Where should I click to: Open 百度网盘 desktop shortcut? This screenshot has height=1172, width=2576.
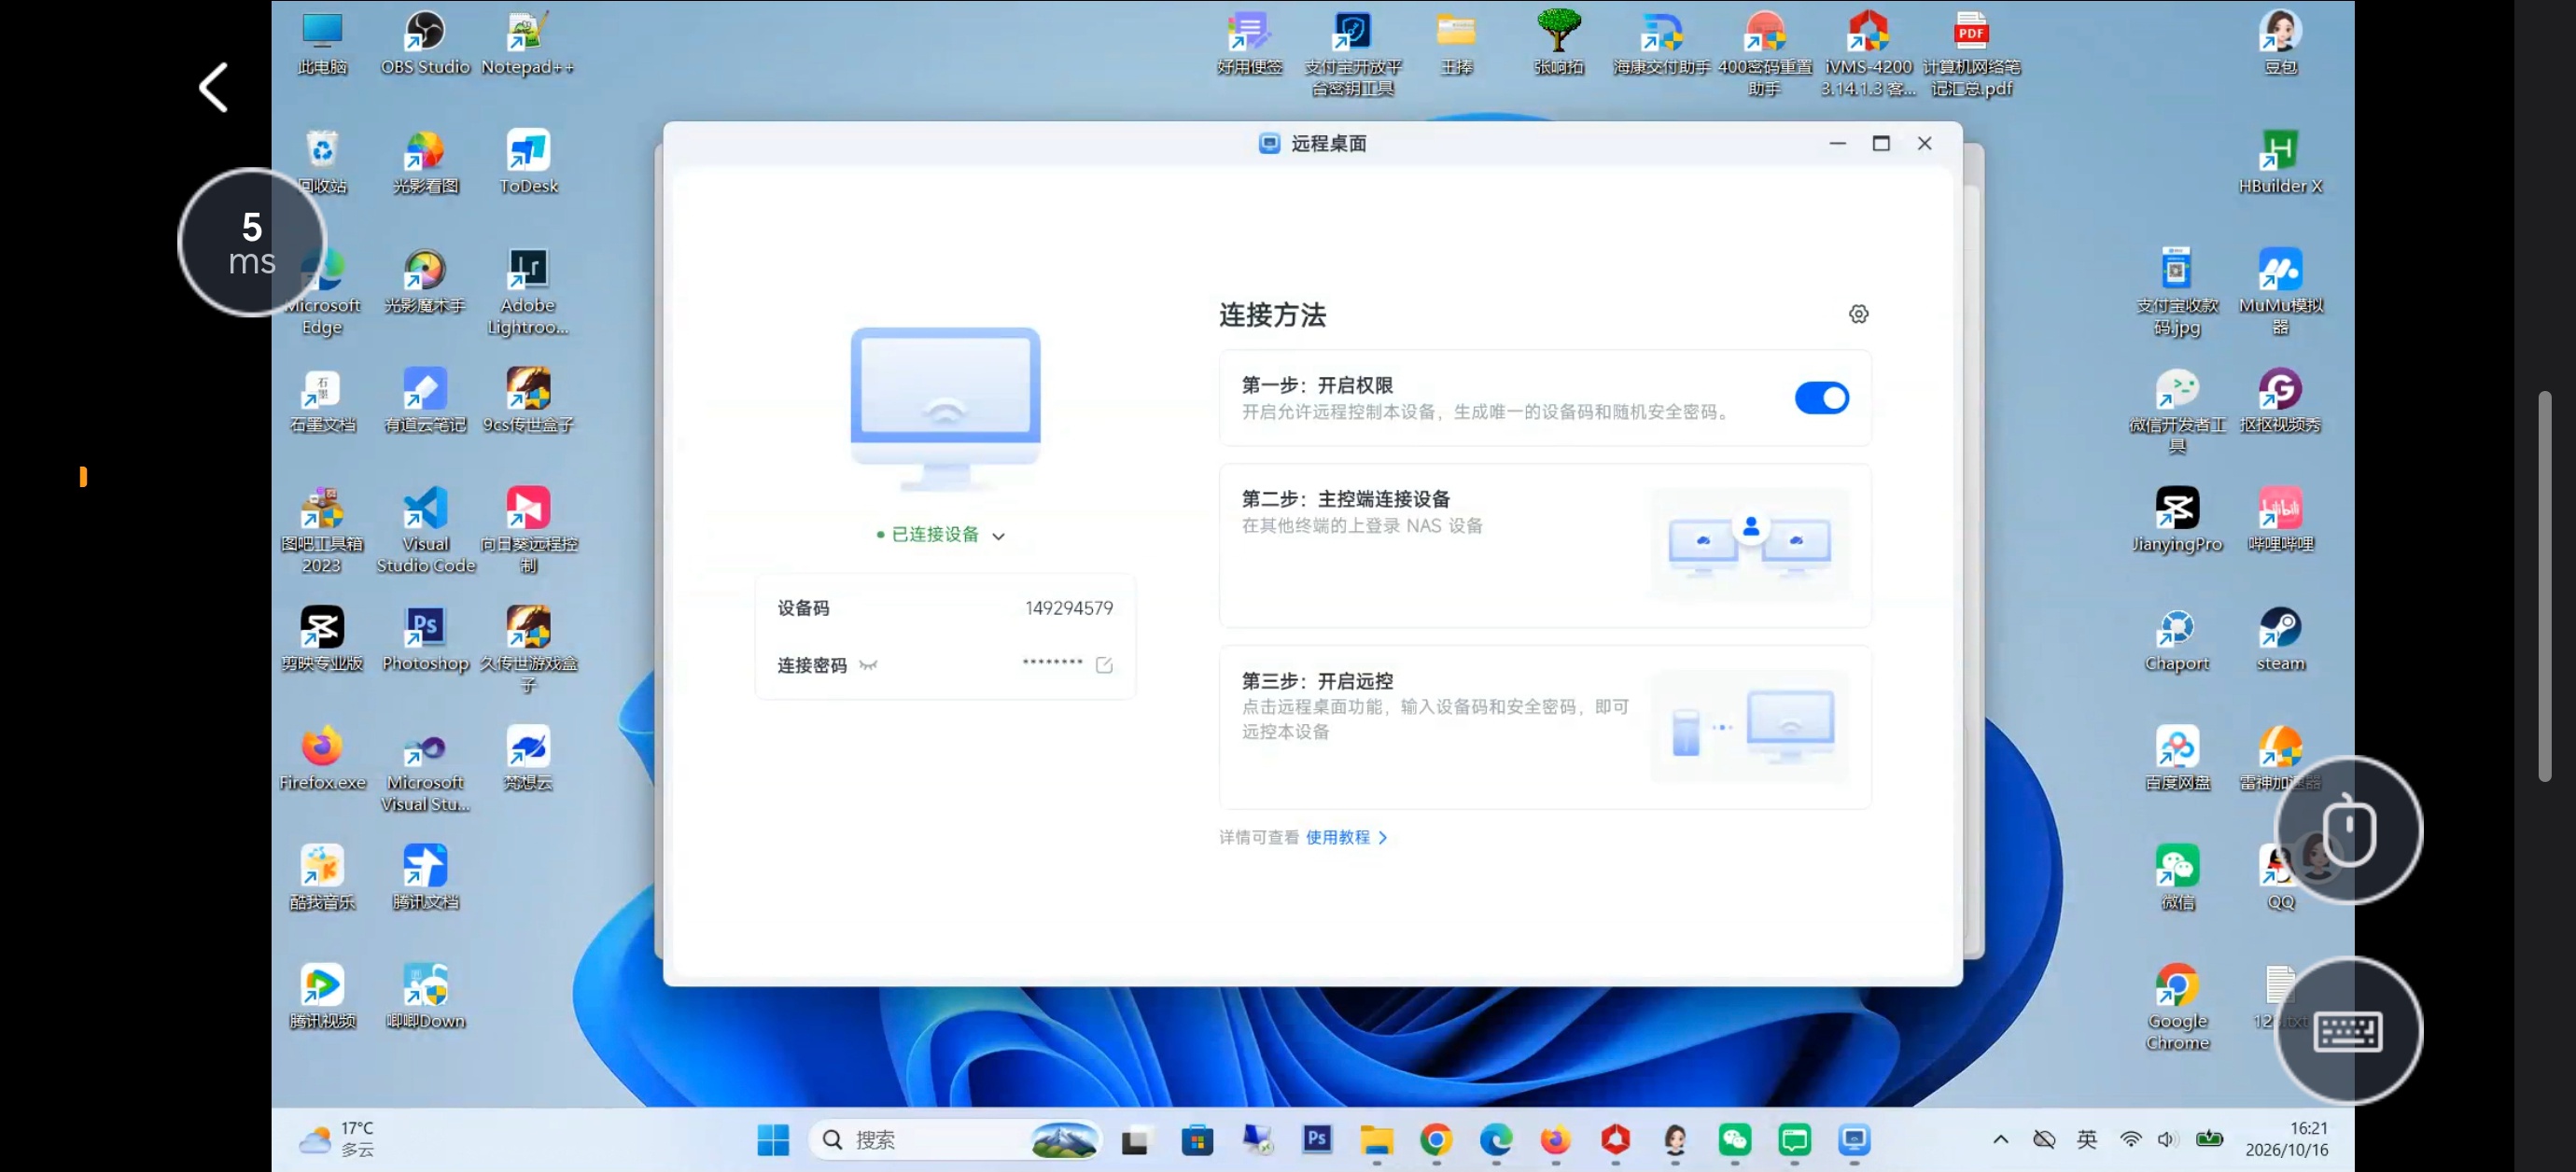tap(2177, 758)
